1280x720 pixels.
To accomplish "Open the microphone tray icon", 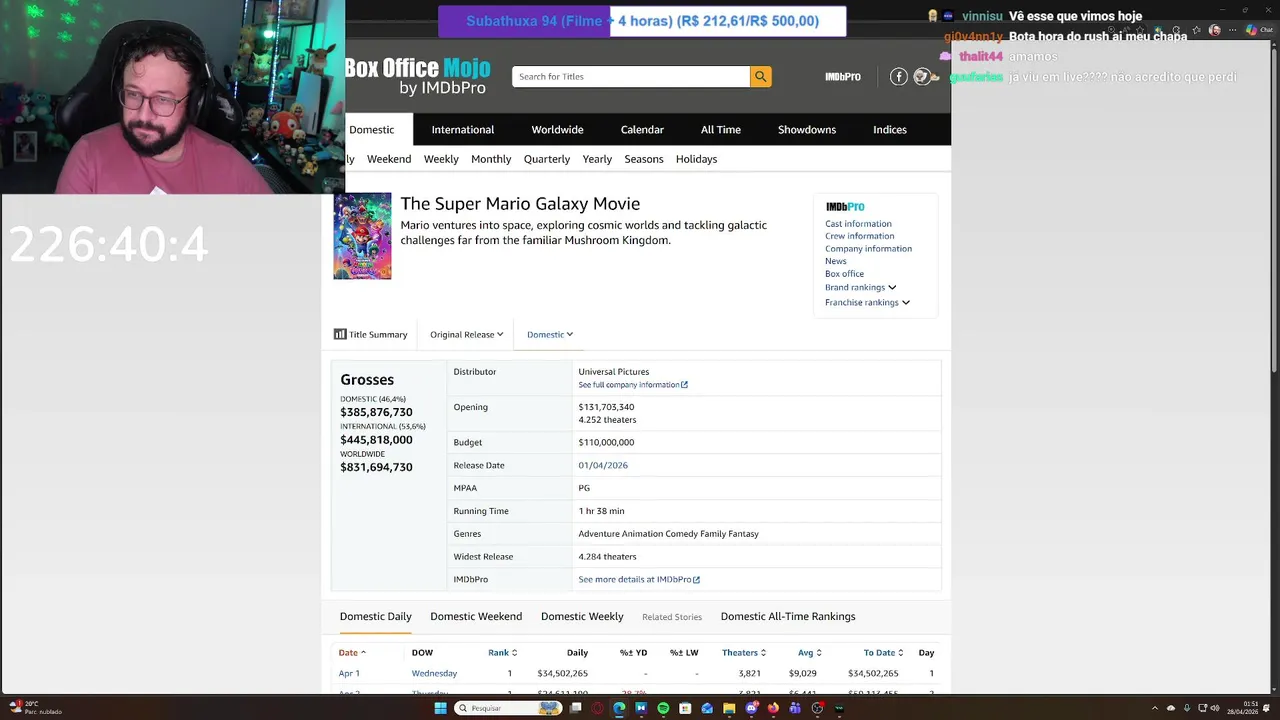I will pyautogui.click(x=1187, y=708).
